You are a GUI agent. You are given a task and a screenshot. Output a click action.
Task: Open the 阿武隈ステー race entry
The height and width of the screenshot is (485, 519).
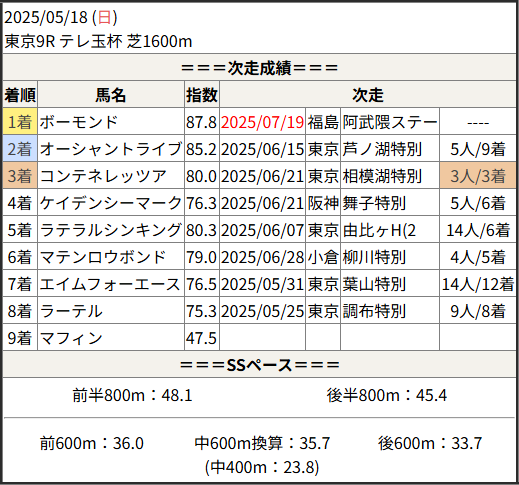[x=390, y=122]
